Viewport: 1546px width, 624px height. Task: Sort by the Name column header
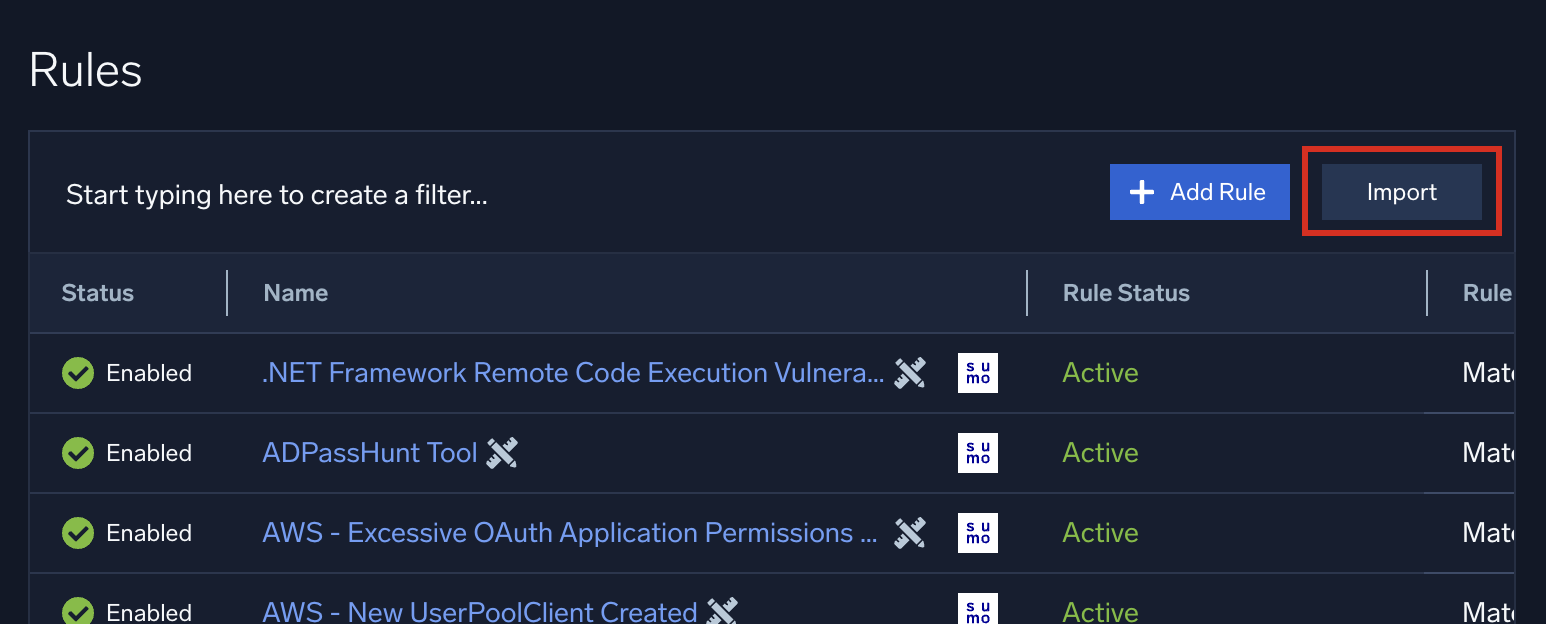coord(296,293)
